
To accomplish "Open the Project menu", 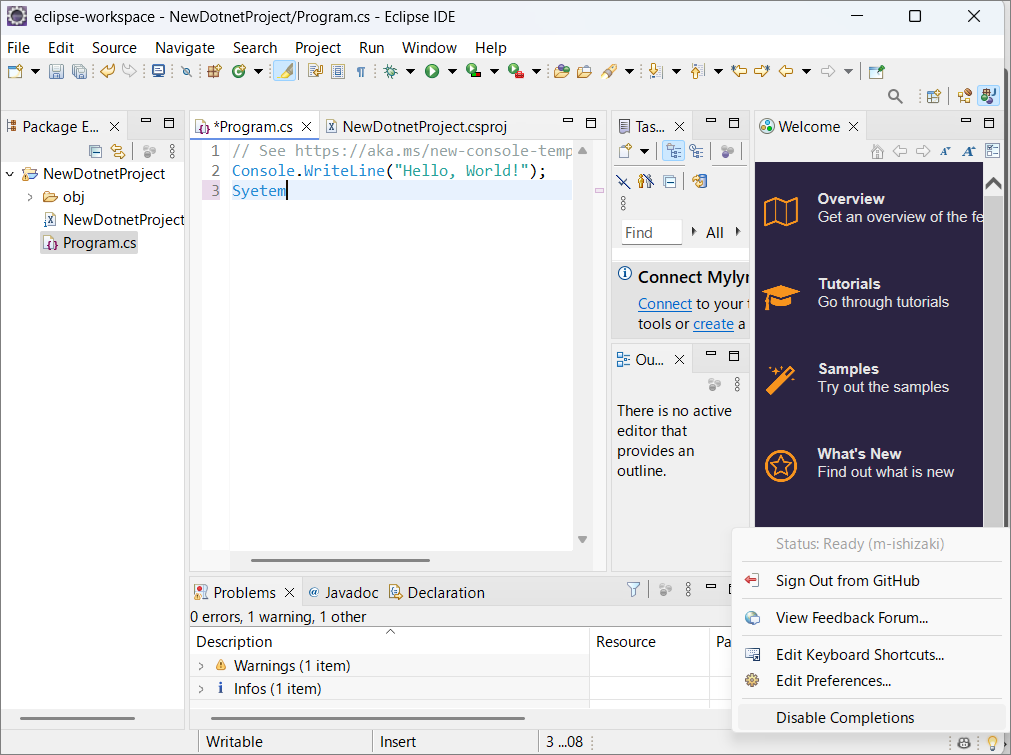I will click(x=318, y=48).
